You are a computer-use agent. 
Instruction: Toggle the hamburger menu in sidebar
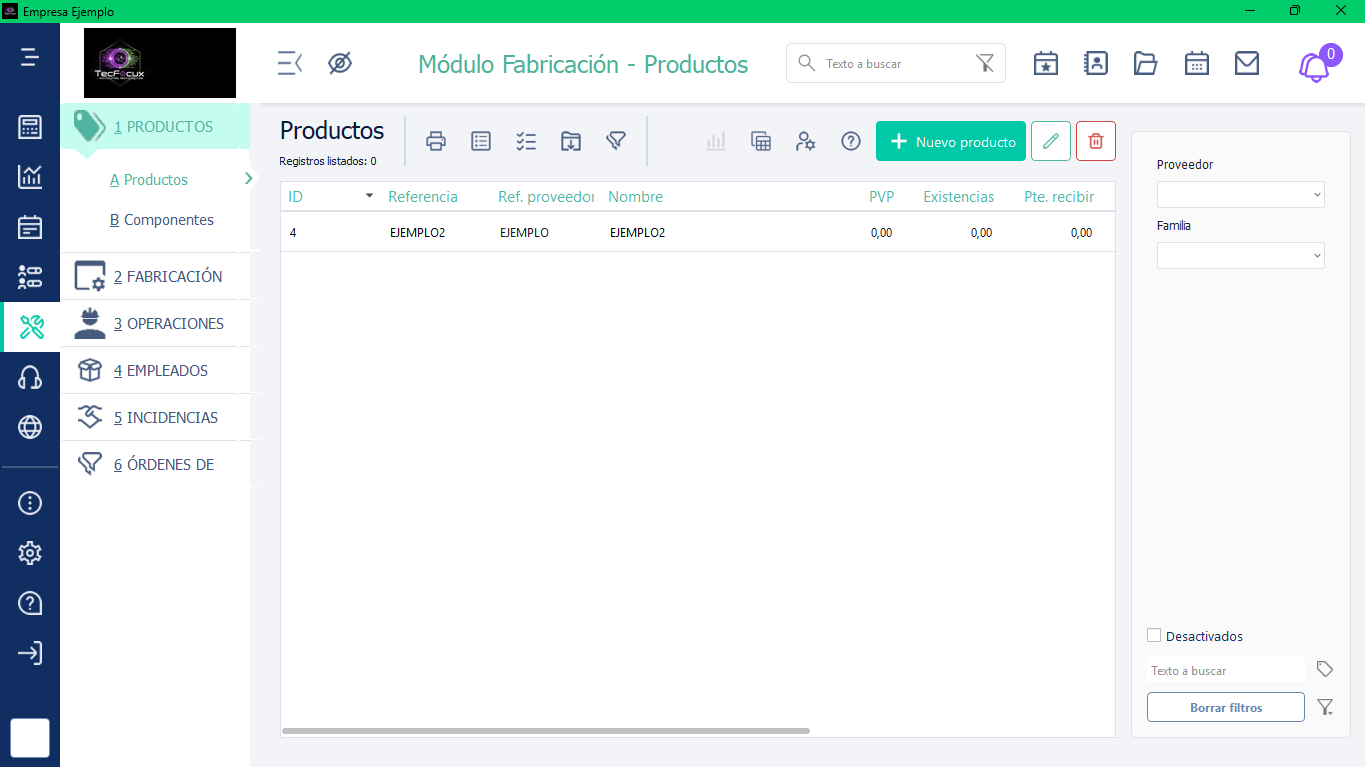point(30,57)
